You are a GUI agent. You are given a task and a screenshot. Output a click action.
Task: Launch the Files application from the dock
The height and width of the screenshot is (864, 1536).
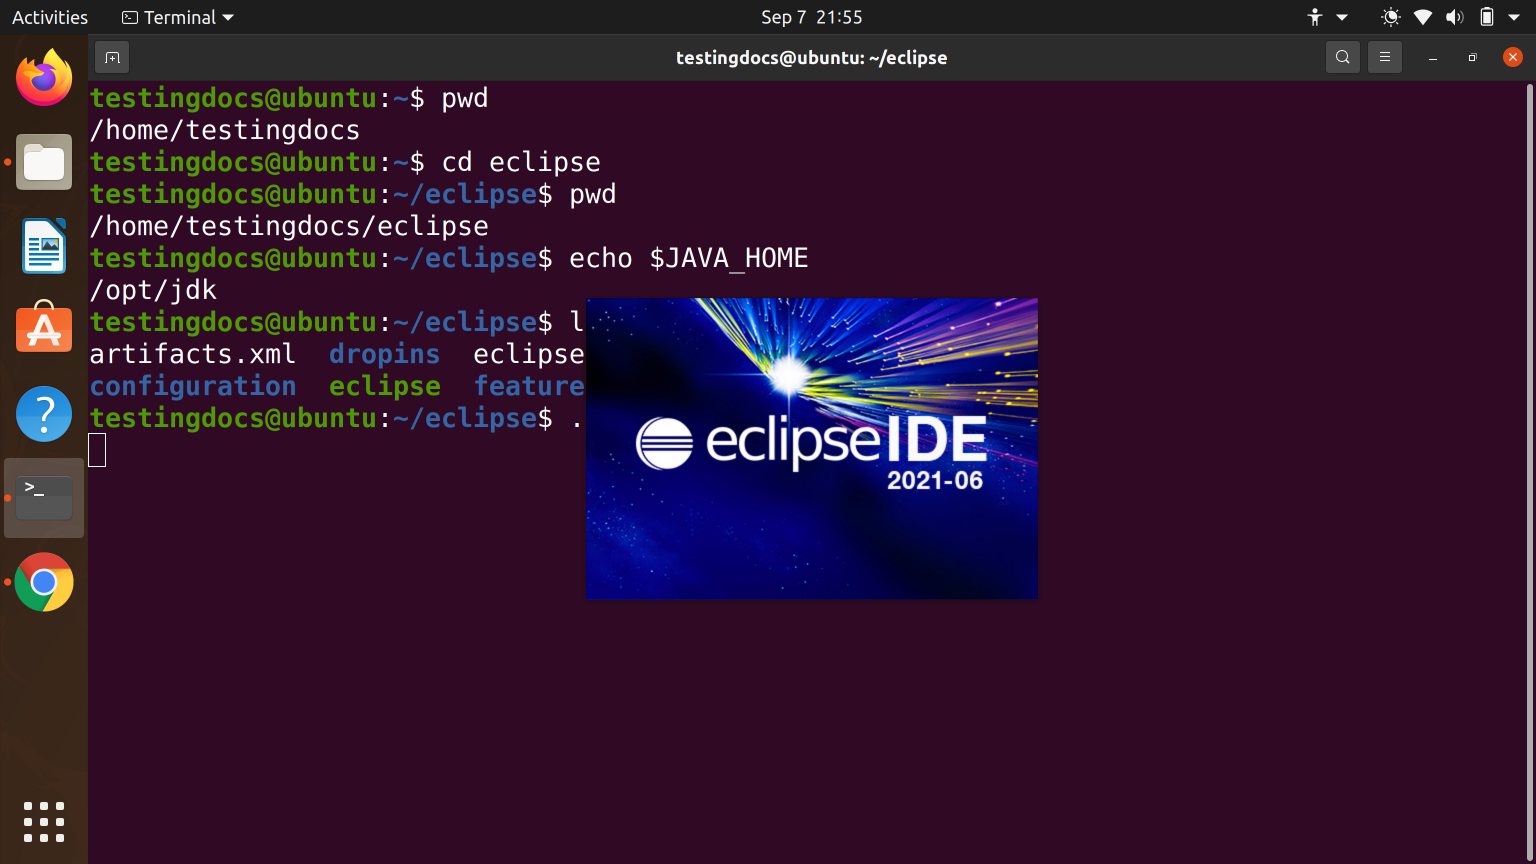coord(44,161)
